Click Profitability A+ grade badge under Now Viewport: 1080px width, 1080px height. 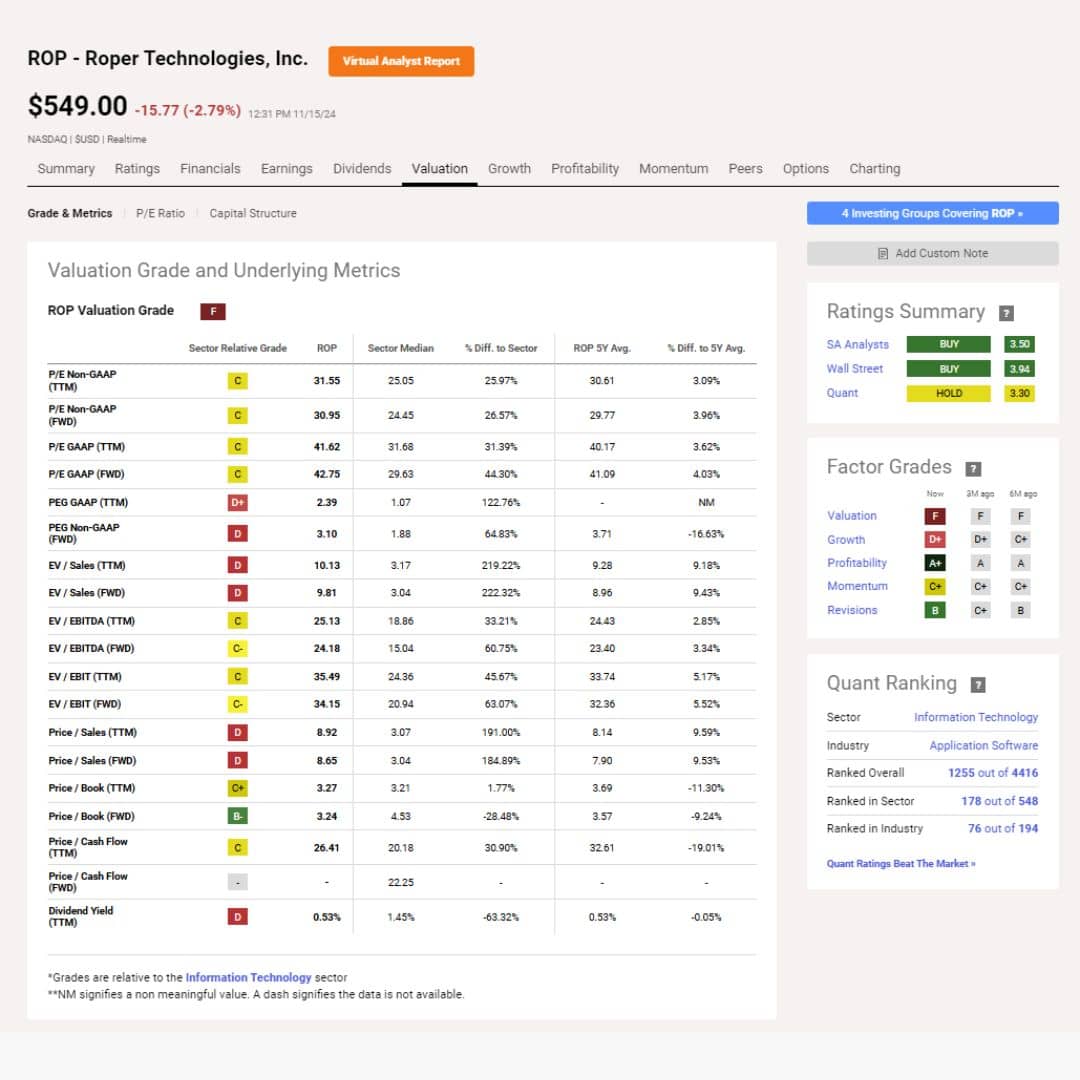pos(935,563)
